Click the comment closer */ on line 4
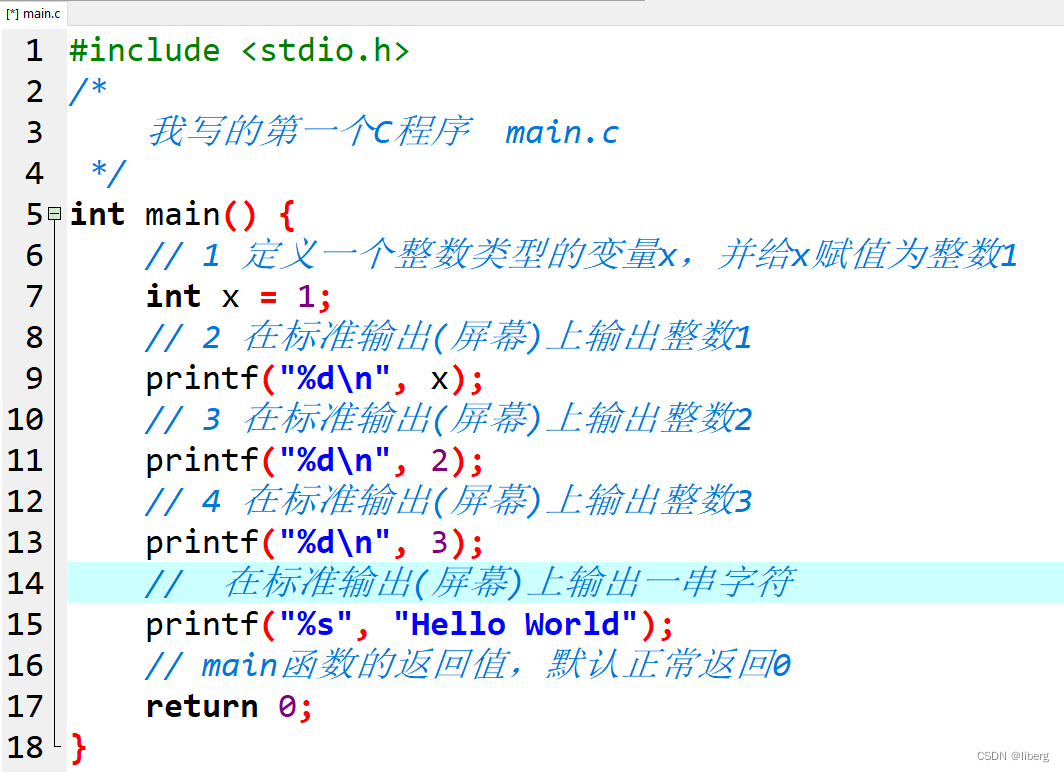The image size is (1064, 772). coord(109,173)
